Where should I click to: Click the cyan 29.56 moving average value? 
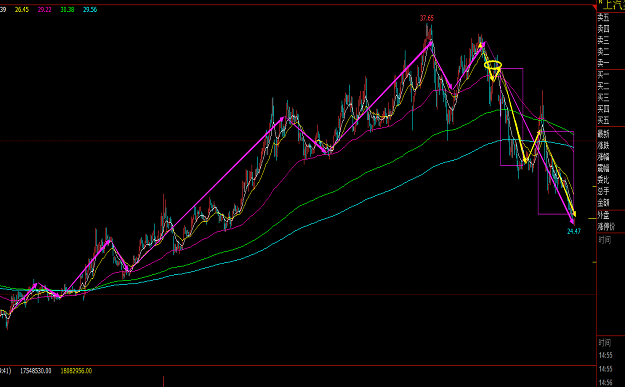point(90,10)
